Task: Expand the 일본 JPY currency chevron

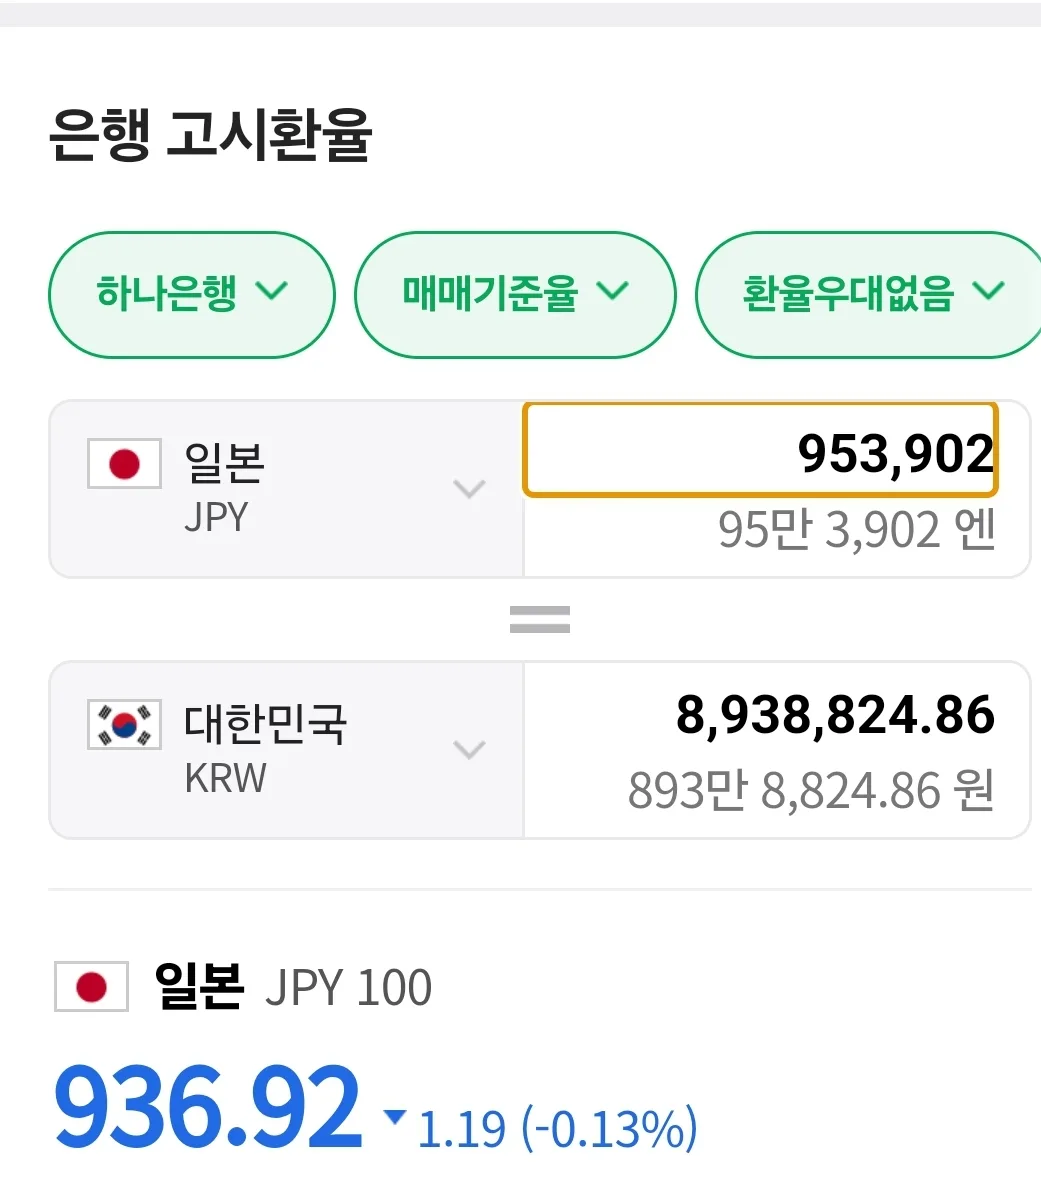Action: pyautogui.click(x=469, y=489)
